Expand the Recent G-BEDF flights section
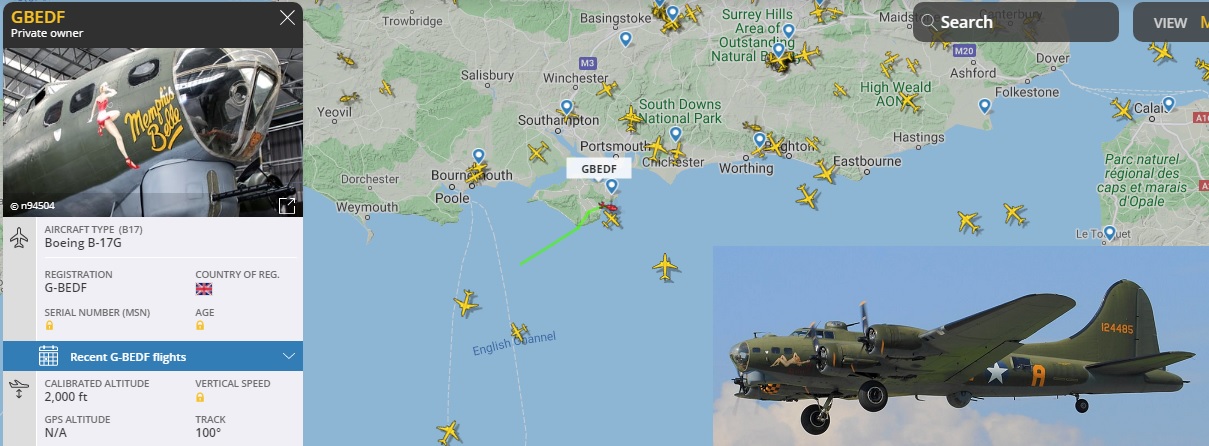The width and height of the screenshot is (1209, 446). 289,356
